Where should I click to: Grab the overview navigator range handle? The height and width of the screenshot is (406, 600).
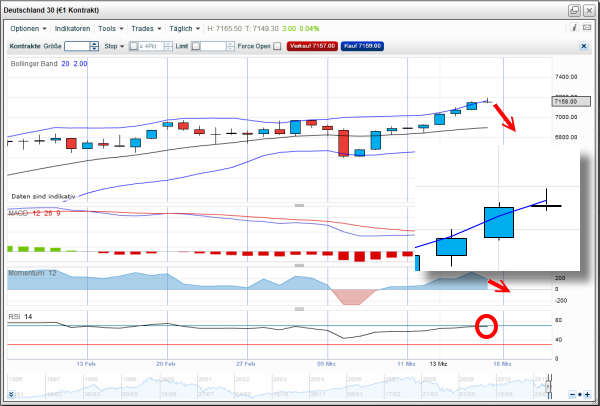[x=548, y=385]
